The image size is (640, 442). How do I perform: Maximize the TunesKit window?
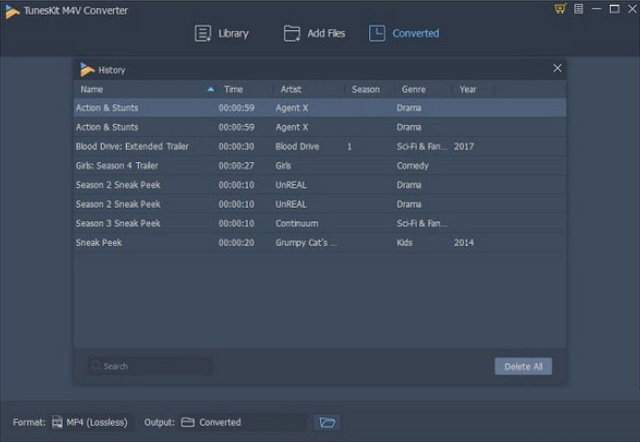coord(614,9)
